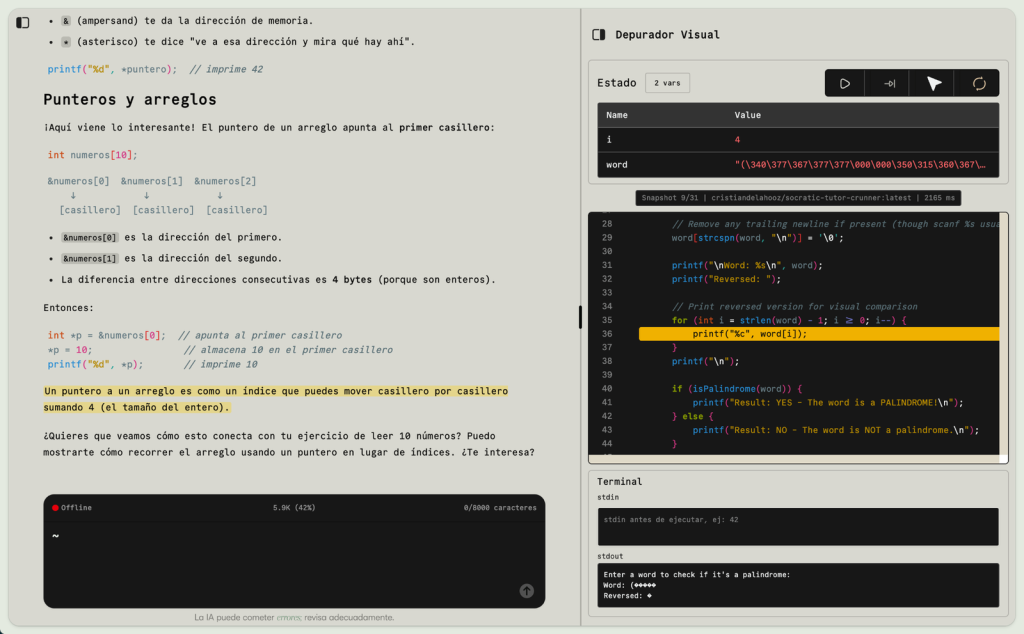Screen dimensions: 1024x634
Task: Click the "Value" column header
Action: (x=747, y=115)
